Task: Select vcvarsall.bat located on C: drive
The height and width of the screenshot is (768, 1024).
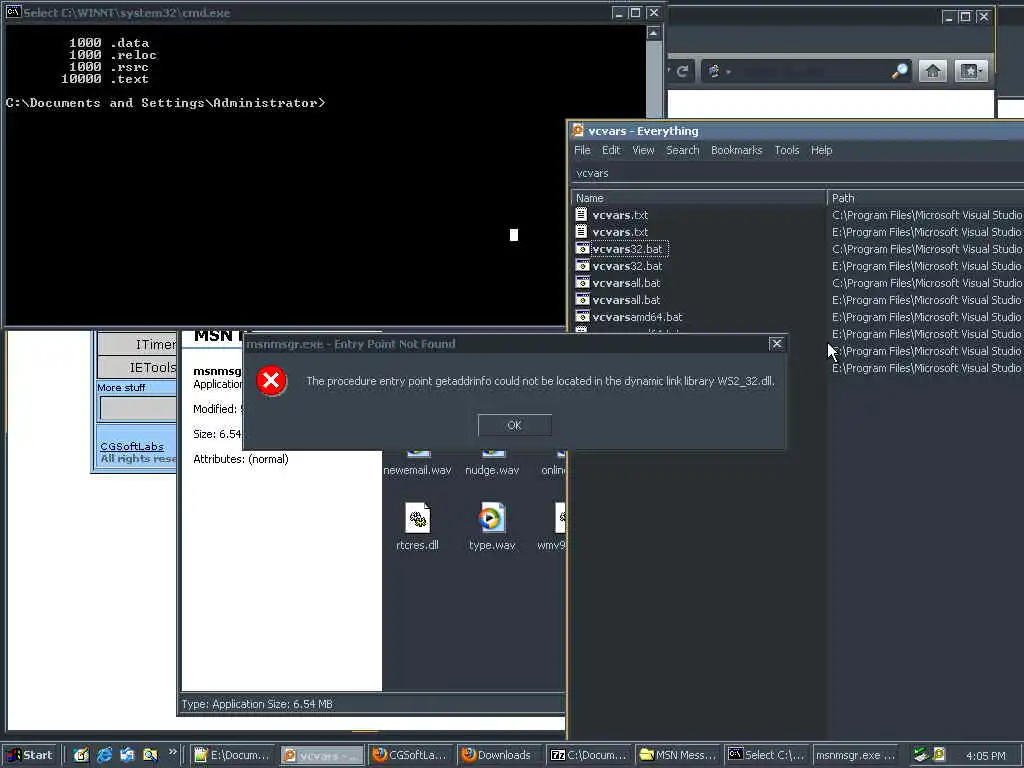Action: coord(626,283)
